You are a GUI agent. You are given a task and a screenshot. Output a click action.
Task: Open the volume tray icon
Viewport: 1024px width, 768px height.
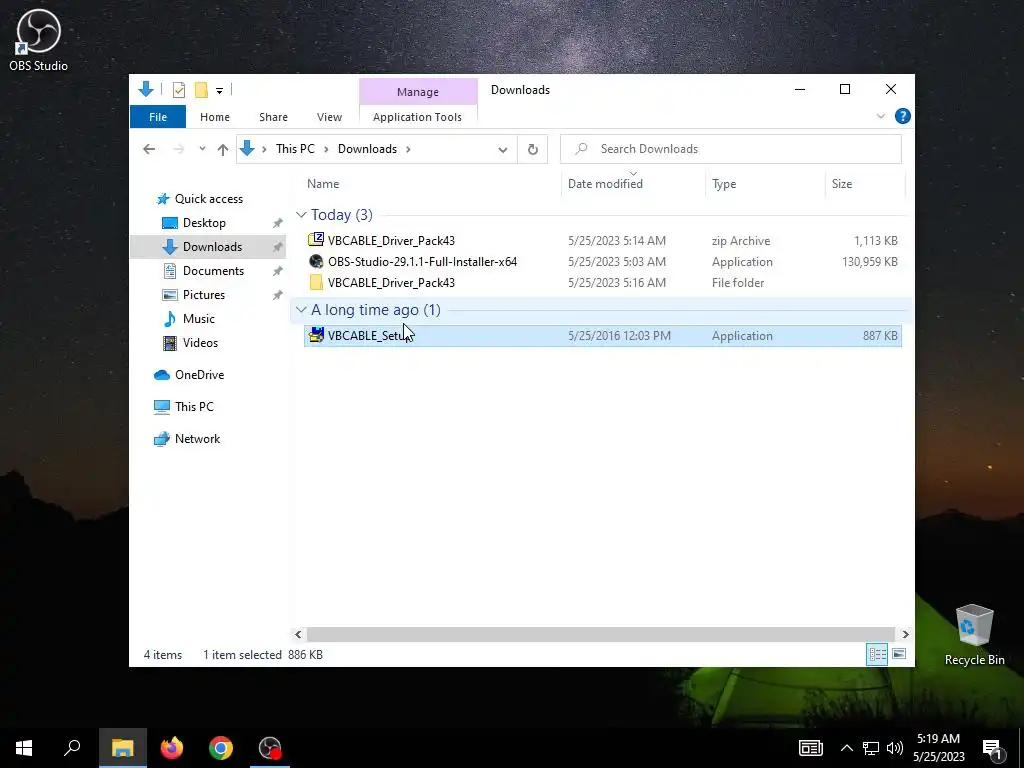click(895, 748)
